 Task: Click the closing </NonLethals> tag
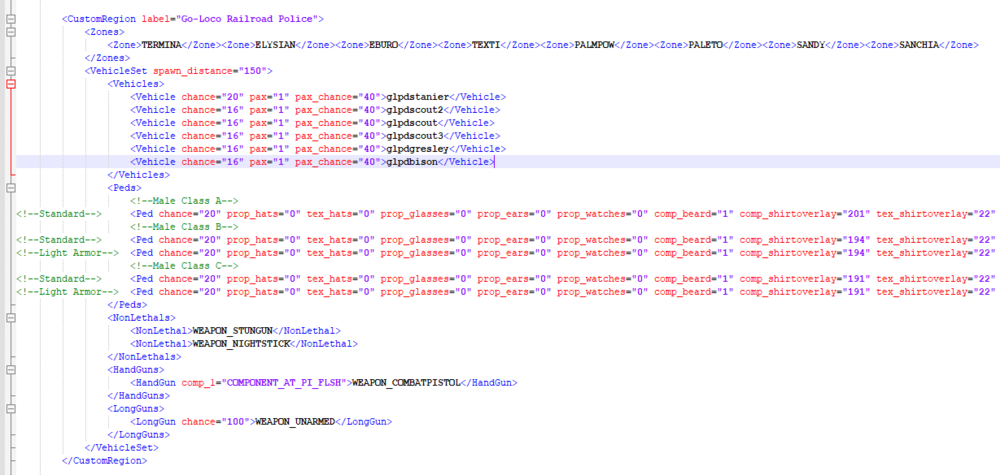[x=144, y=357]
